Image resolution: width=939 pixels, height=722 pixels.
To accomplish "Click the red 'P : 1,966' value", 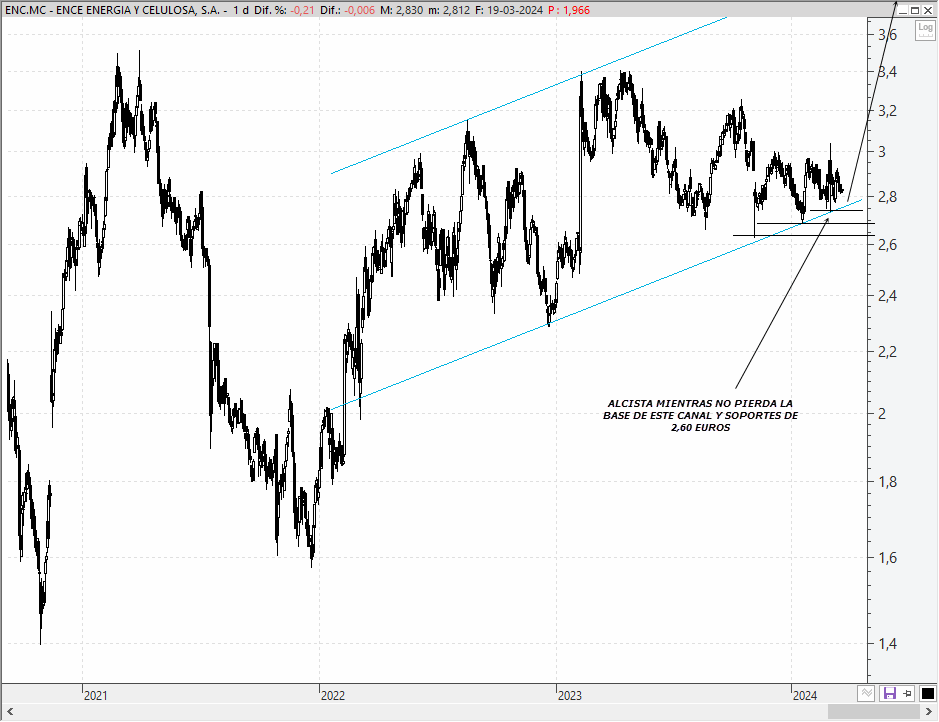I will click(x=569, y=10).
